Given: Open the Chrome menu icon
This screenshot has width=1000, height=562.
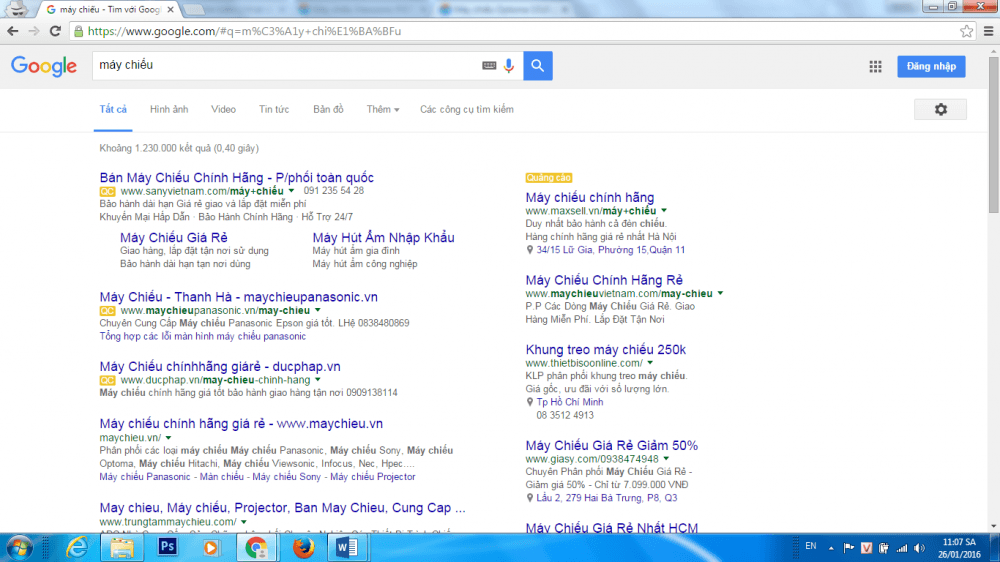Looking at the screenshot, I should 989,31.
